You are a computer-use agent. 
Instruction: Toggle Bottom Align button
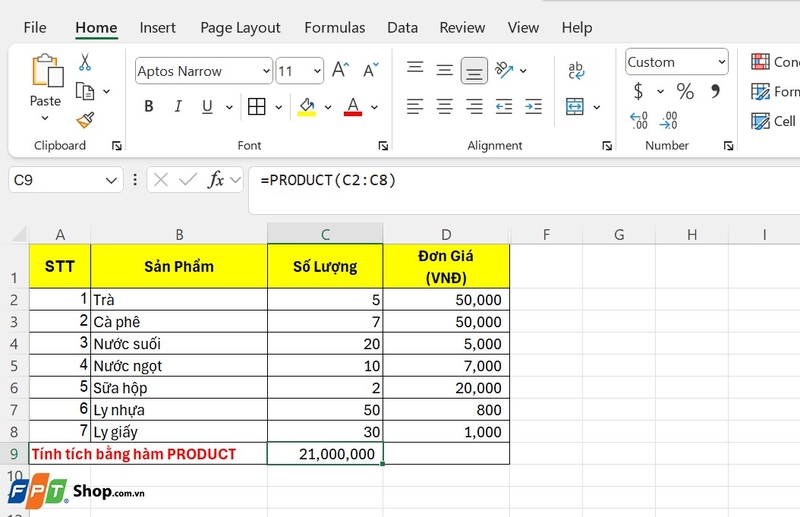click(x=474, y=70)
